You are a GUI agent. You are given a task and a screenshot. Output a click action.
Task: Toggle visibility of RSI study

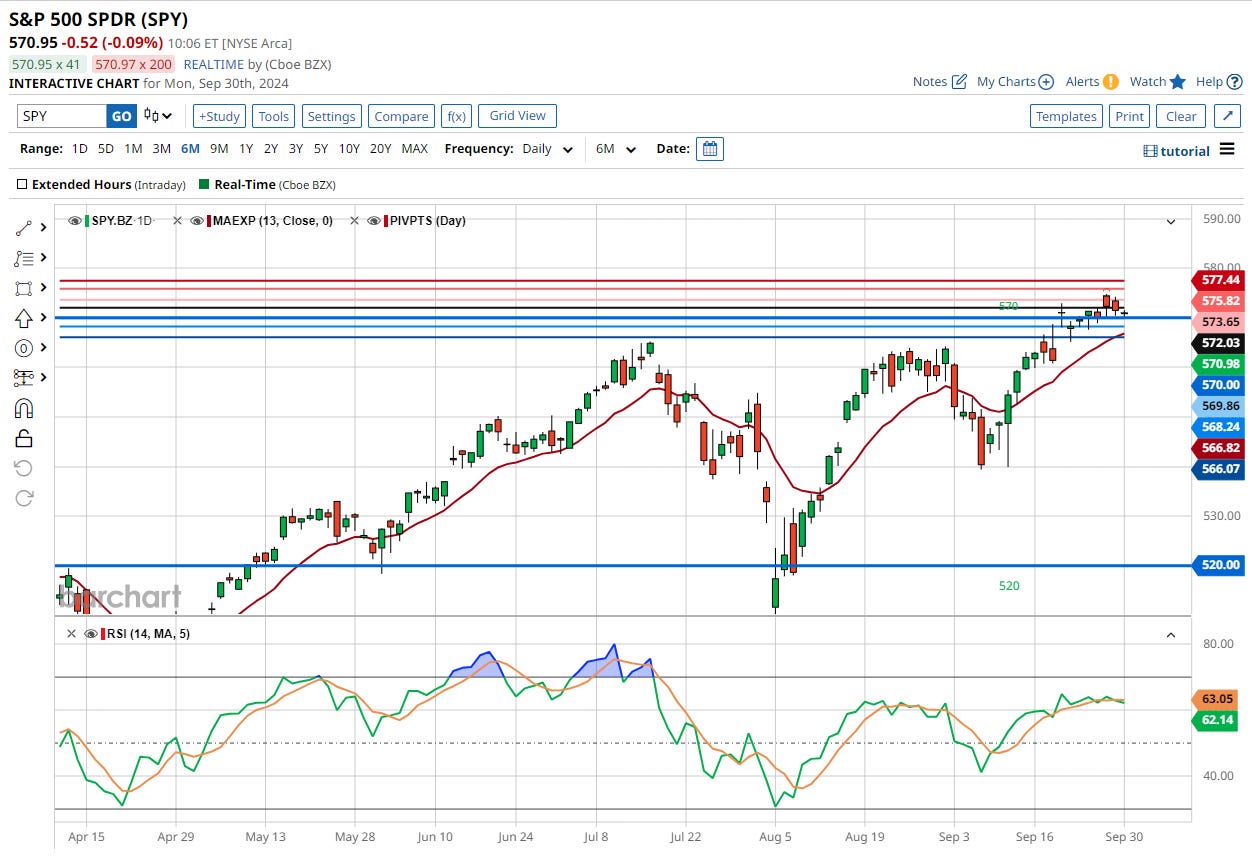point(91,634)
